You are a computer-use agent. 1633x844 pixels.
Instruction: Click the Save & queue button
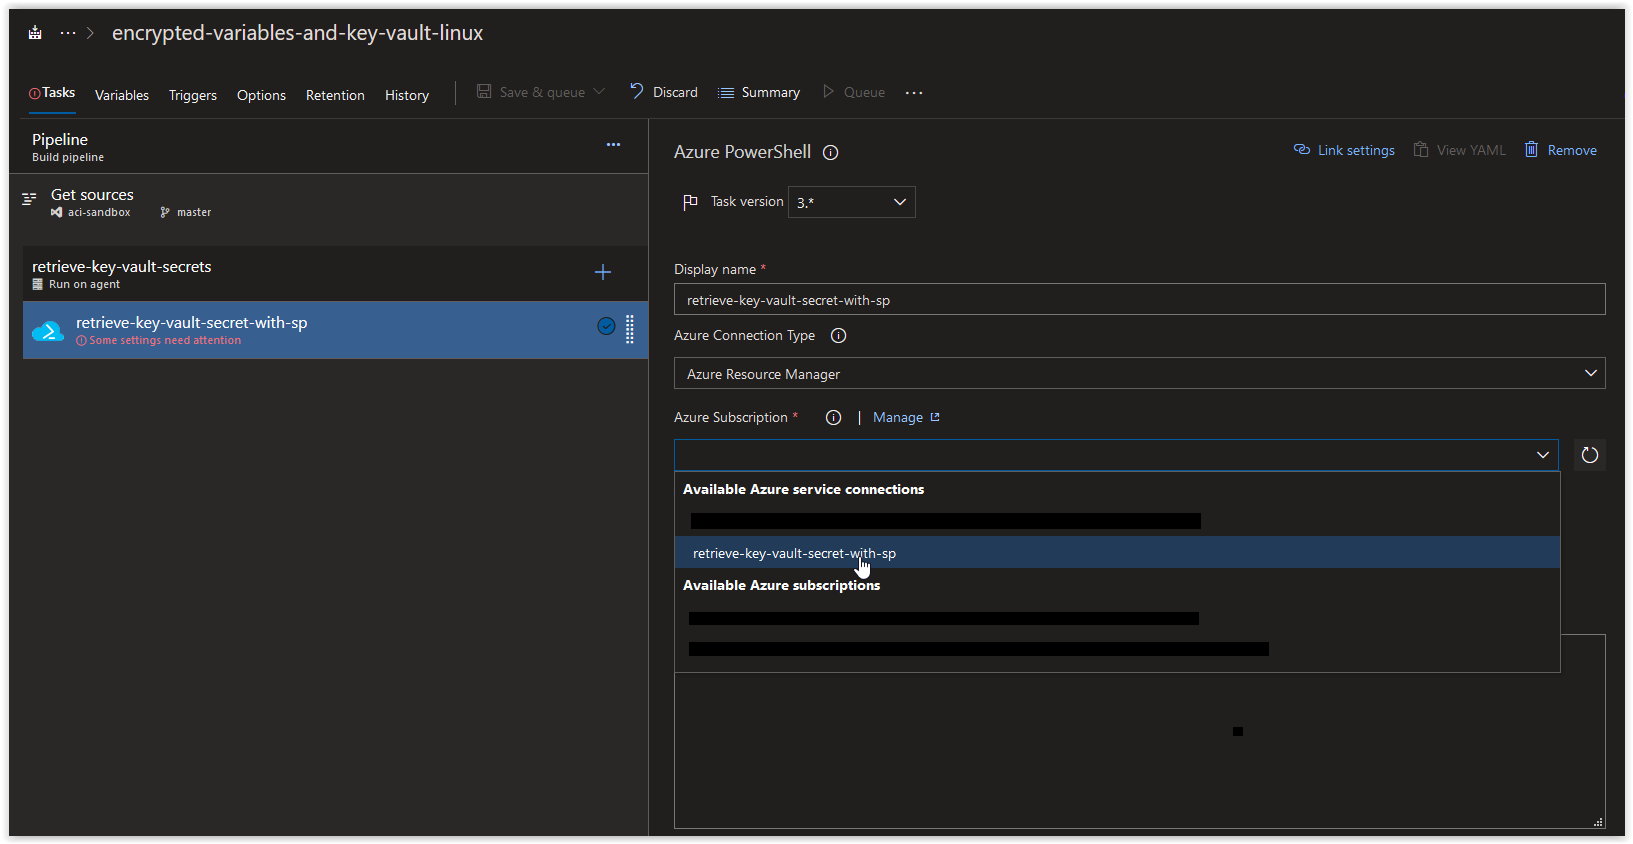pos(531,92)
